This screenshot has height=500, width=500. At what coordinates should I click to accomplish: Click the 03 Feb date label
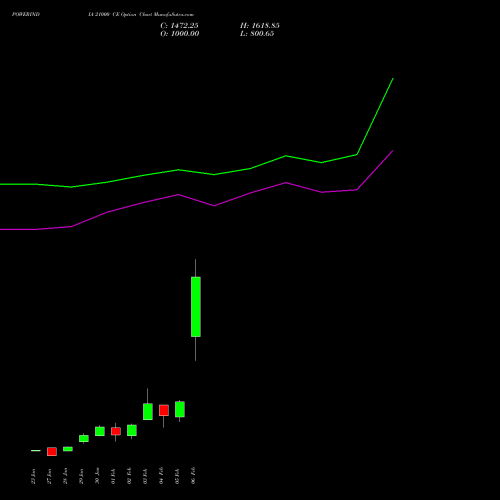point(145,476)
